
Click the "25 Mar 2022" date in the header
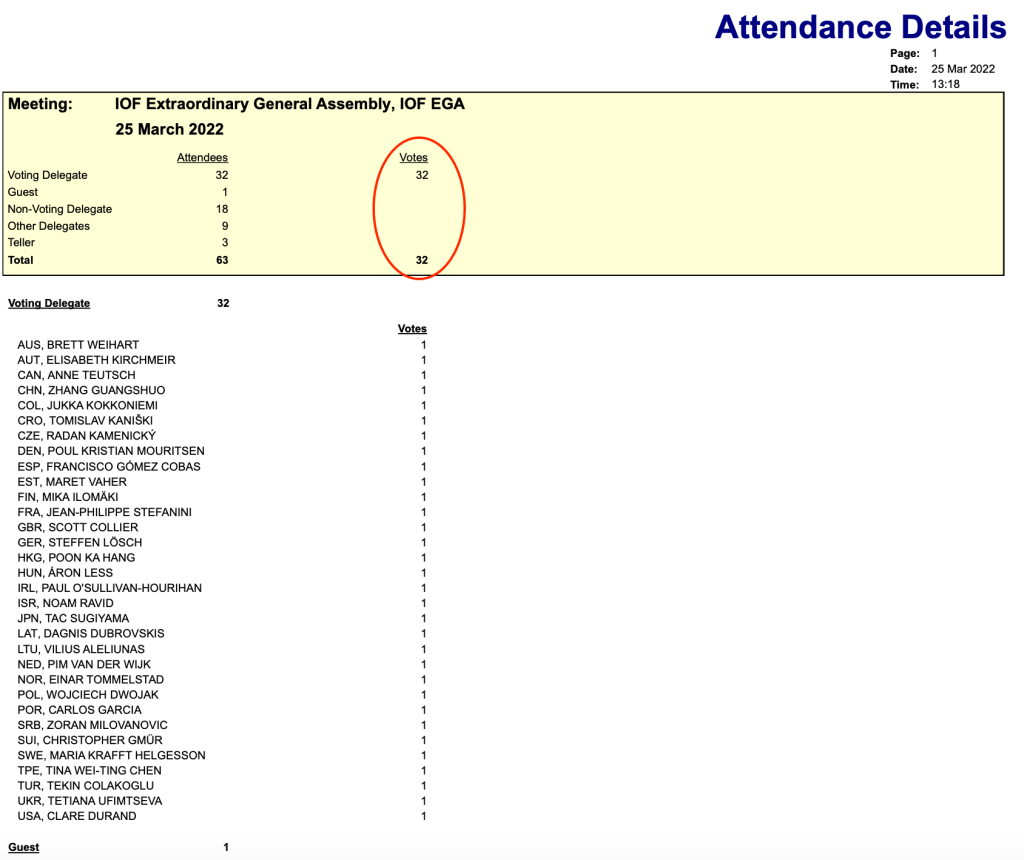[962, 69]
